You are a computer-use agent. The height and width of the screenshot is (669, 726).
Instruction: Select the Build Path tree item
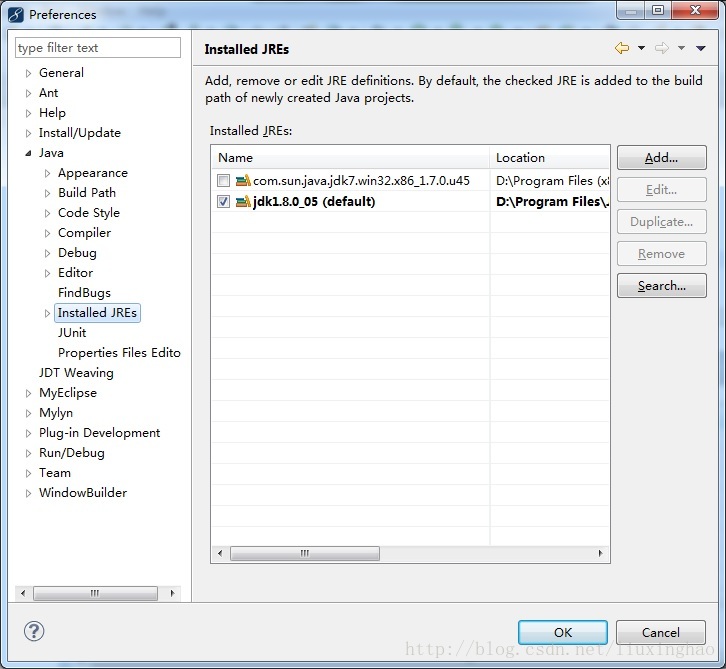click(x=87, y=193)
